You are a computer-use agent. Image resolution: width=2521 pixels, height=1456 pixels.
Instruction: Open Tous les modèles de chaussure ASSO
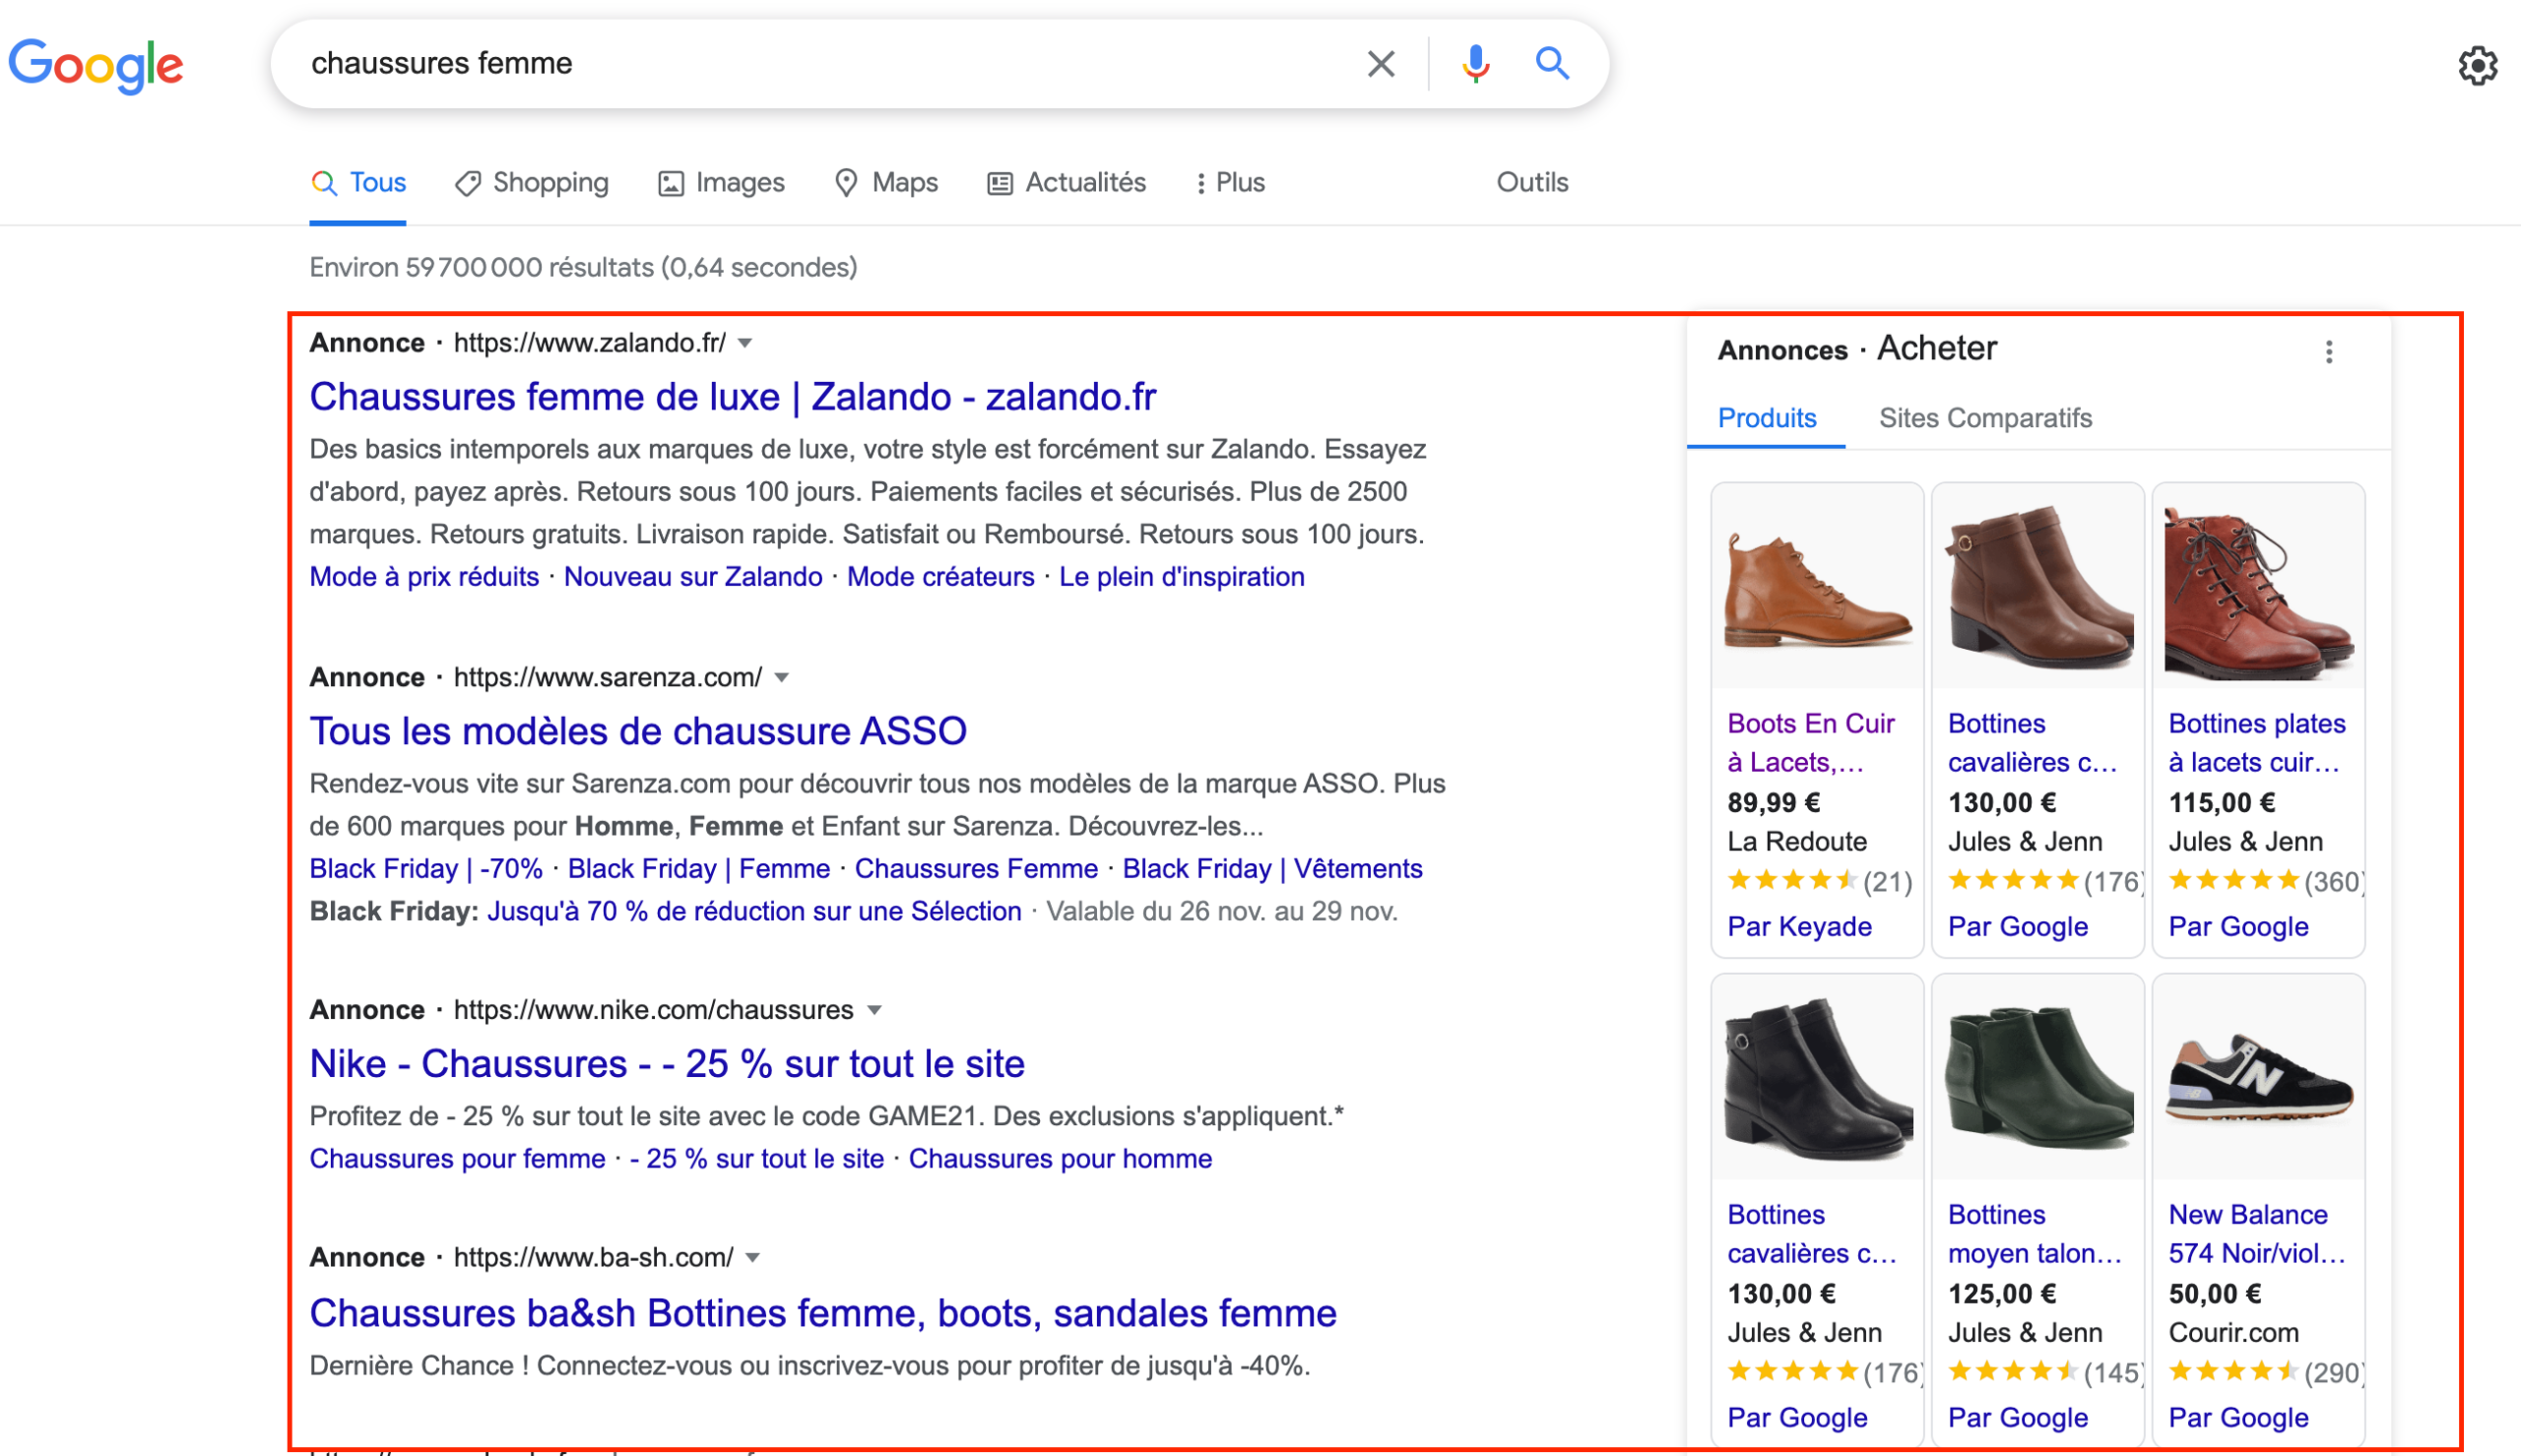tap(638, 731)
